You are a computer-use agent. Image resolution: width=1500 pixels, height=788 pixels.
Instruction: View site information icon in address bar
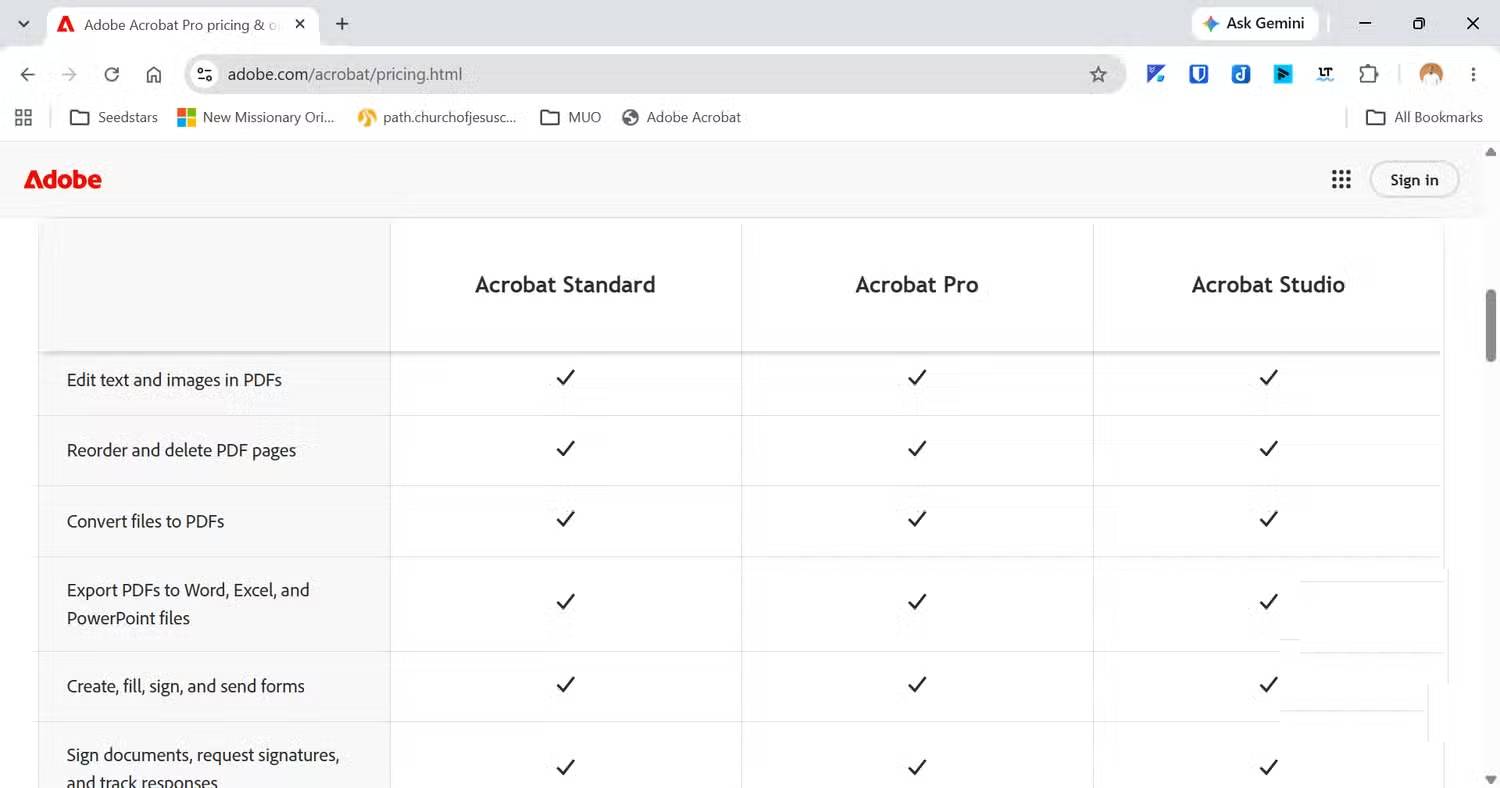tap(205, 74)
